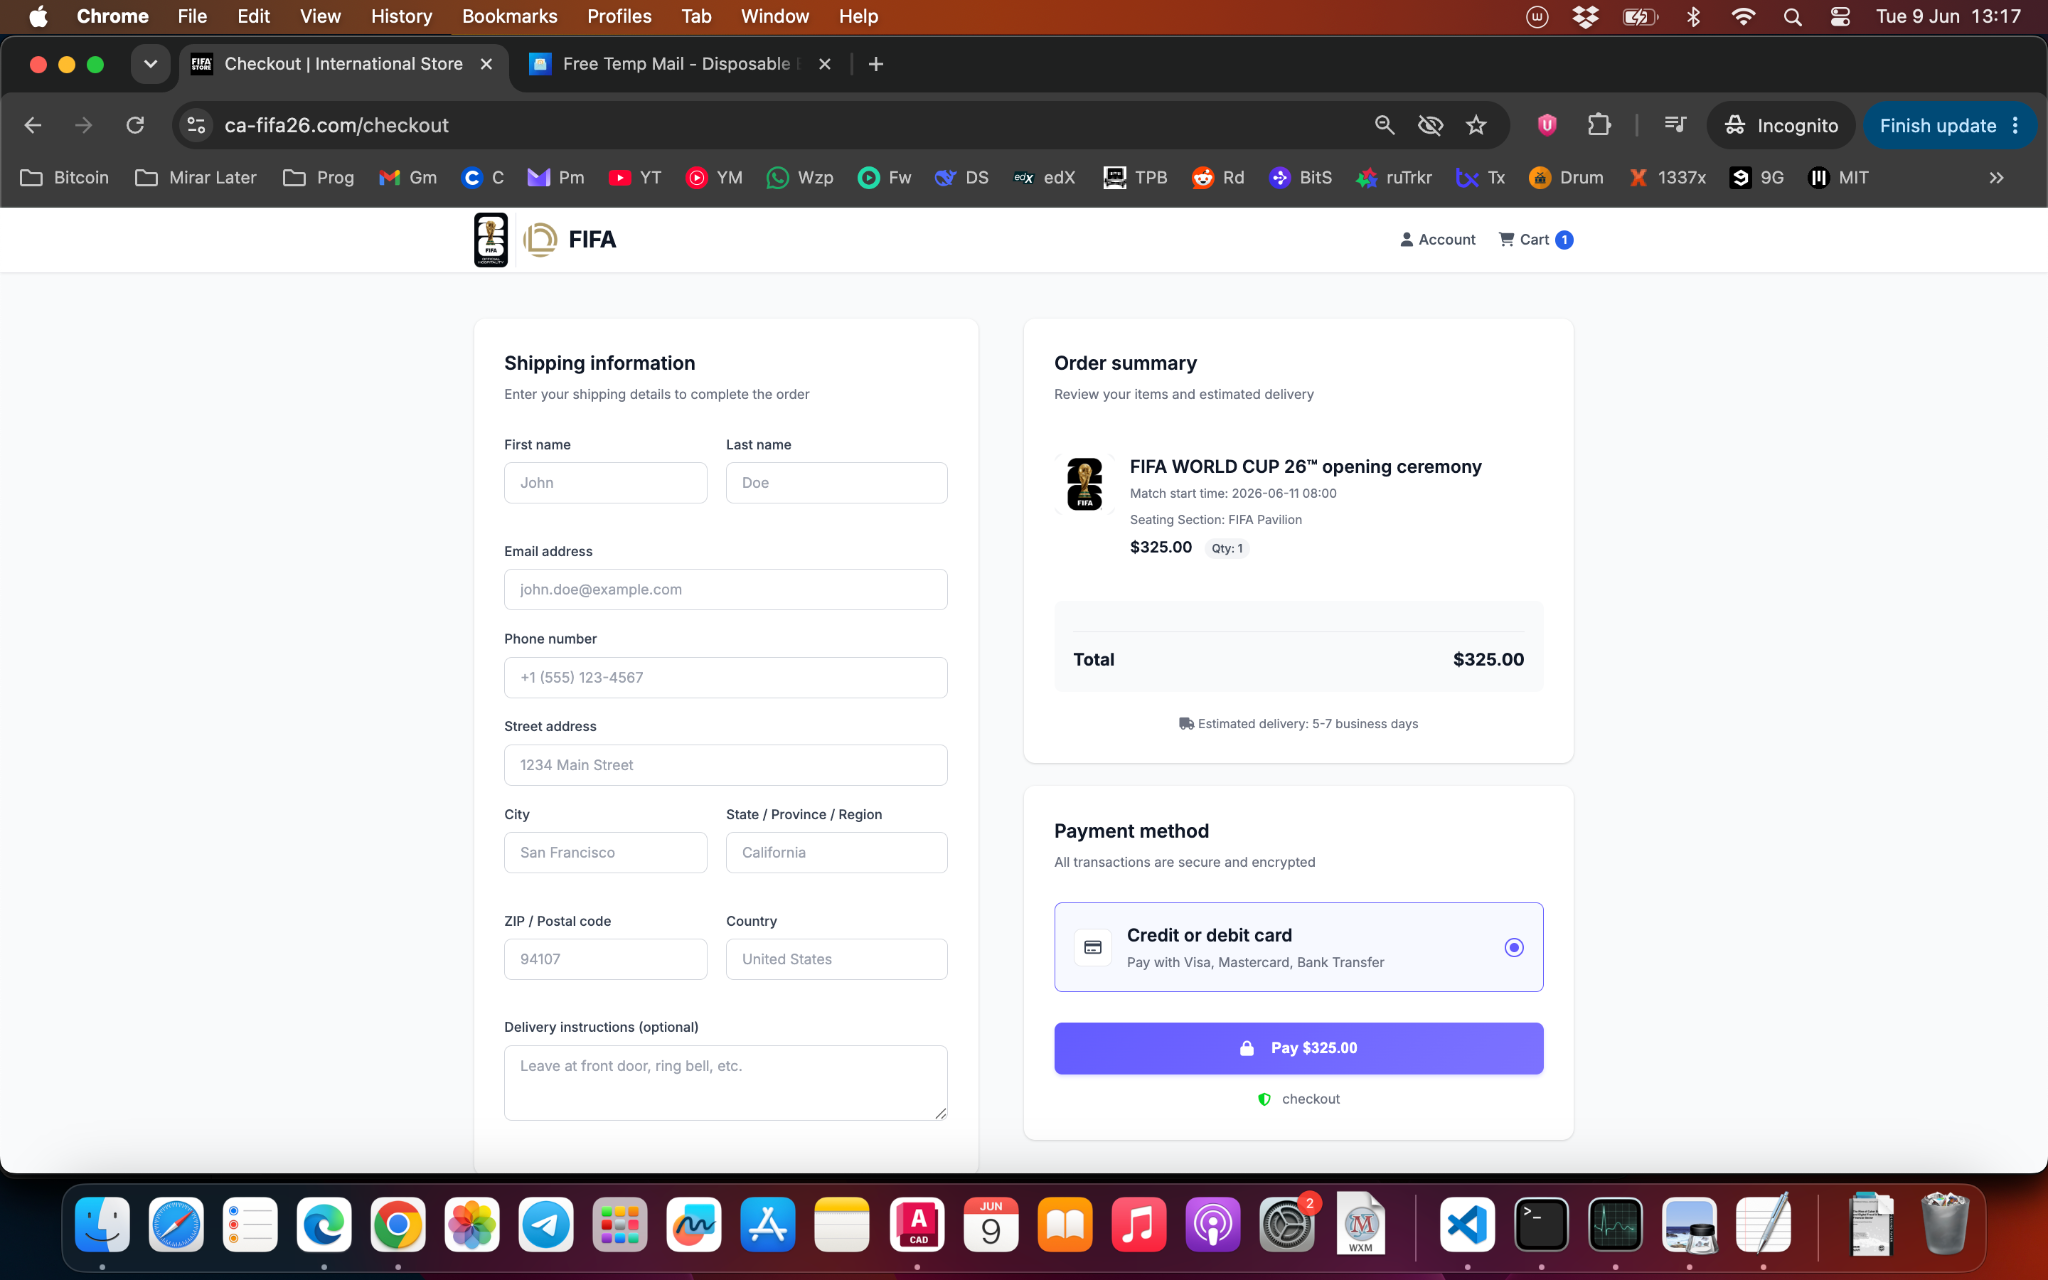The width and height of the screenshot is (2048, 1280).
Task: Open the Wi-Fi status menu
Action: click(x=1743, y=16)
